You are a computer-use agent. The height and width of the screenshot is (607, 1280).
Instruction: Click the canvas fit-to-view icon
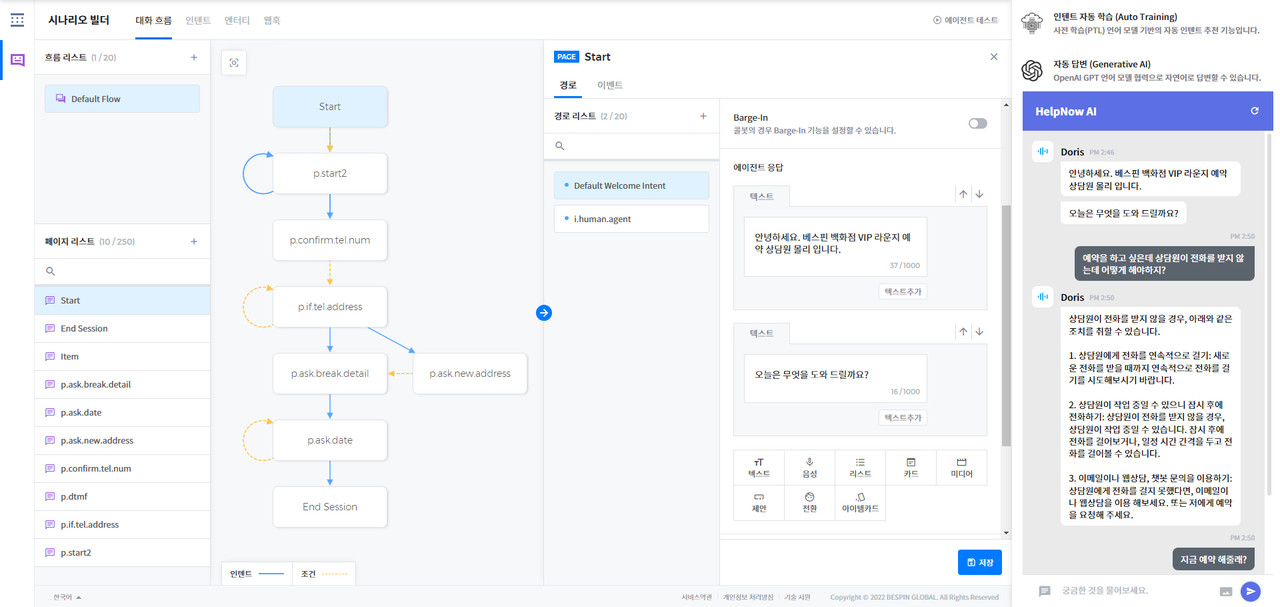(234, 63)
